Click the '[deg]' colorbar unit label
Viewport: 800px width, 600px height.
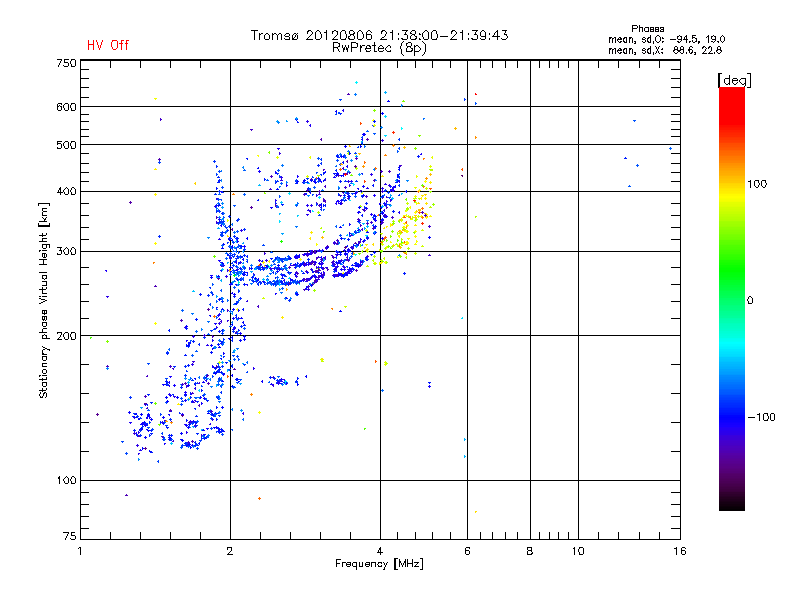click(734, 80)
